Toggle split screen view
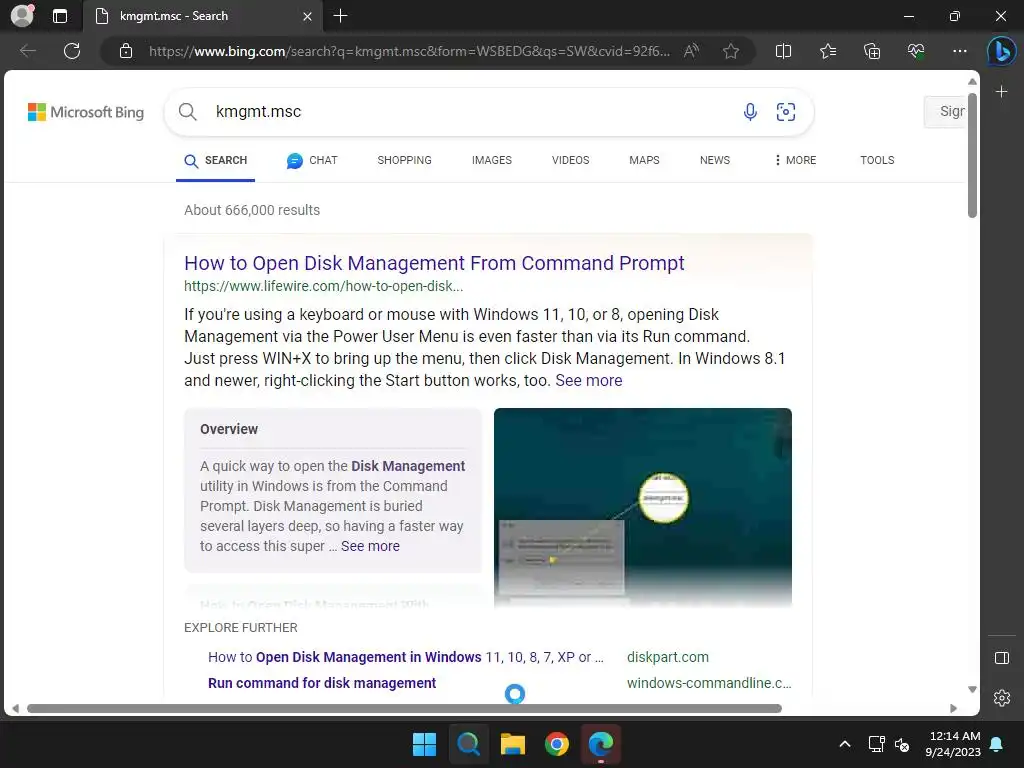The width and height of the screenshot is (1024, 768). coord(783,51)
